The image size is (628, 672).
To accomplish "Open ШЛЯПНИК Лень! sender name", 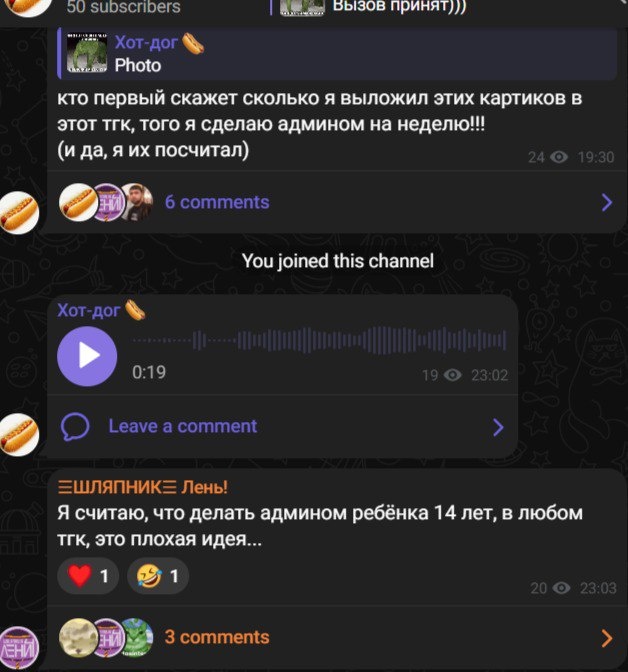I will [x=142, y=487].
